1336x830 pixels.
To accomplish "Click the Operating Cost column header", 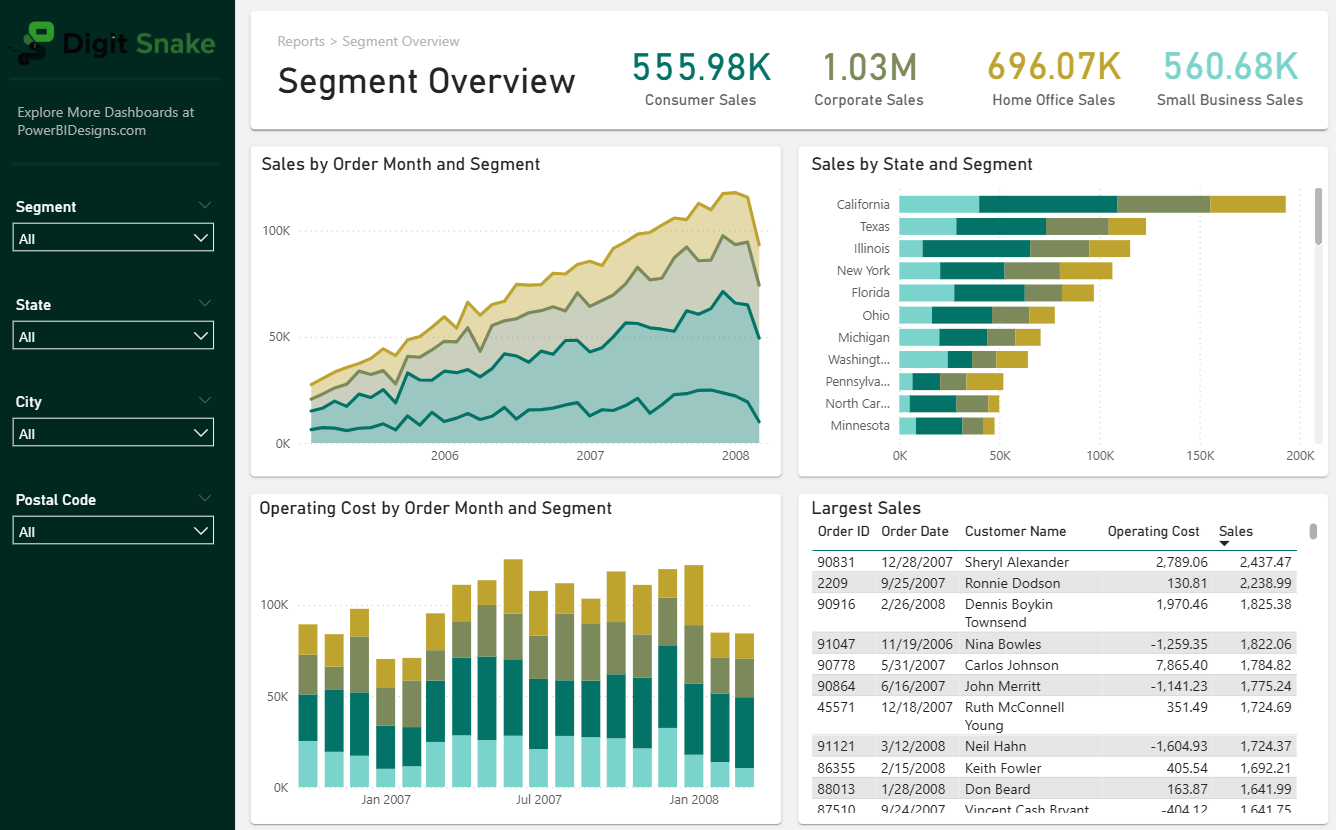I will pyautogui.click(x=1153, y=532).
